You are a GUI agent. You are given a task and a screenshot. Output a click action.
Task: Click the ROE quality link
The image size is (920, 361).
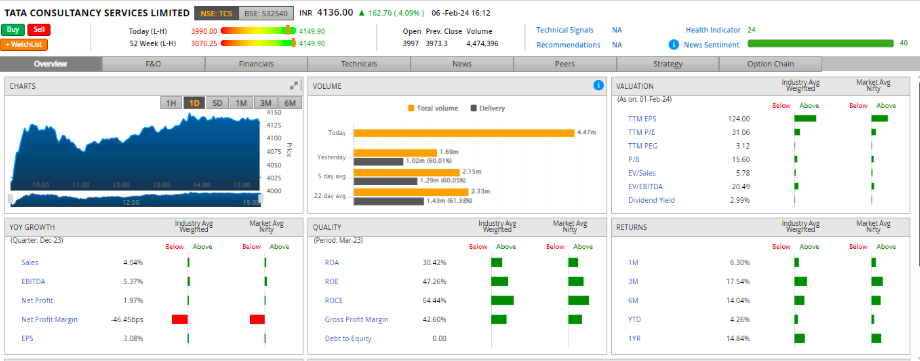332,281
